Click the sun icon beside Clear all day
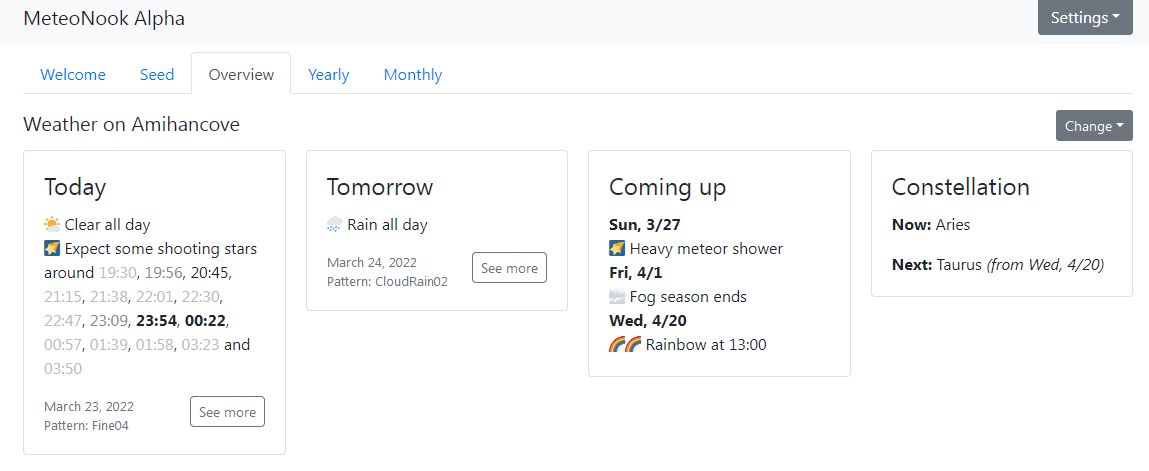Viewport: 1149px width, 471px height. point(52,224)
